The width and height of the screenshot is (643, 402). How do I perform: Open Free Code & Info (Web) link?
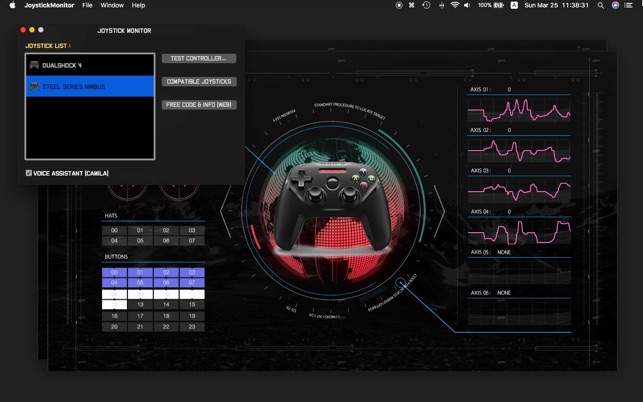199,104
